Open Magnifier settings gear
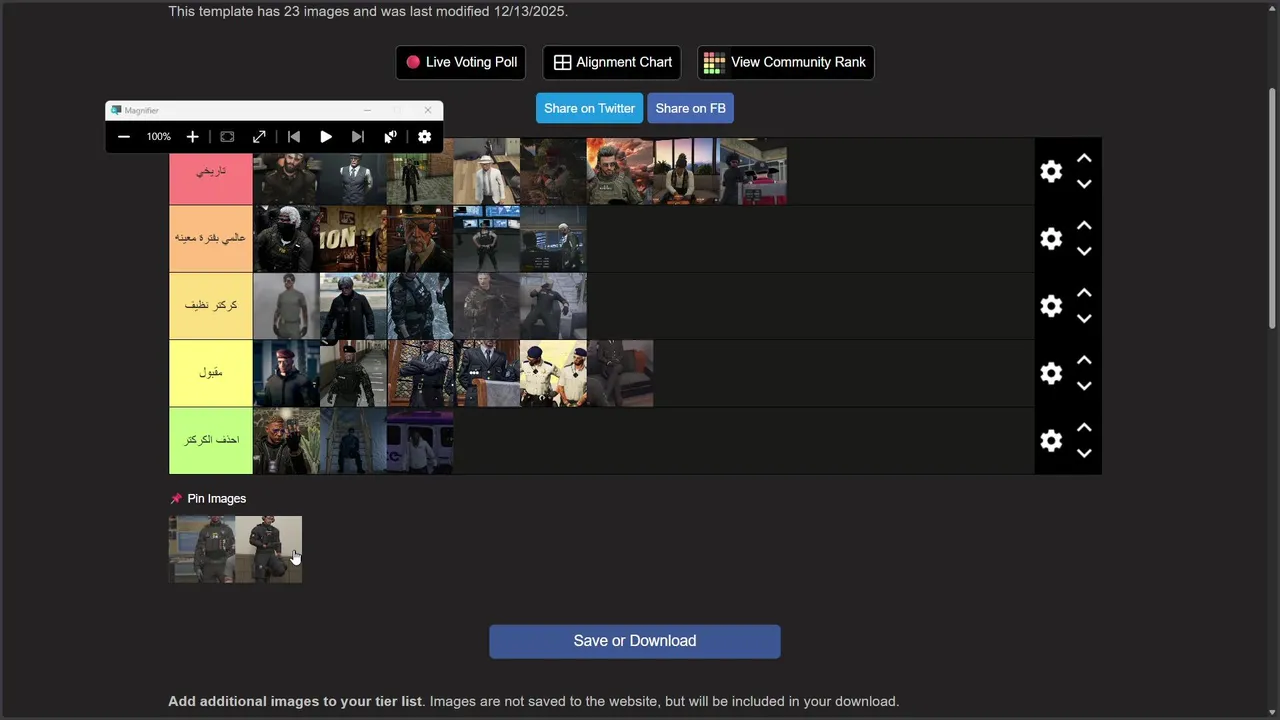Screen dimensions: 1280x720 [x=425, y=137]
